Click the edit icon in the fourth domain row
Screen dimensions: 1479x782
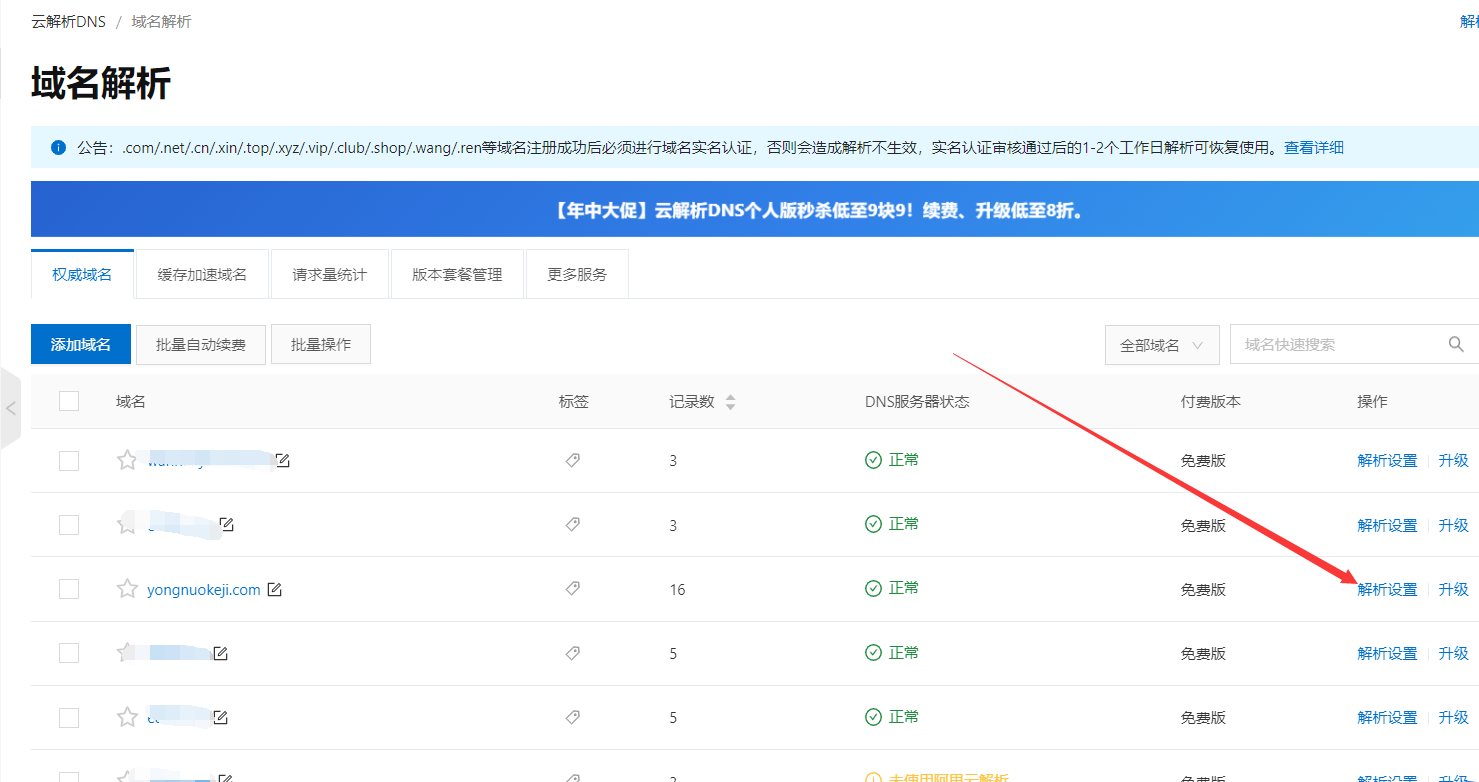220,653
